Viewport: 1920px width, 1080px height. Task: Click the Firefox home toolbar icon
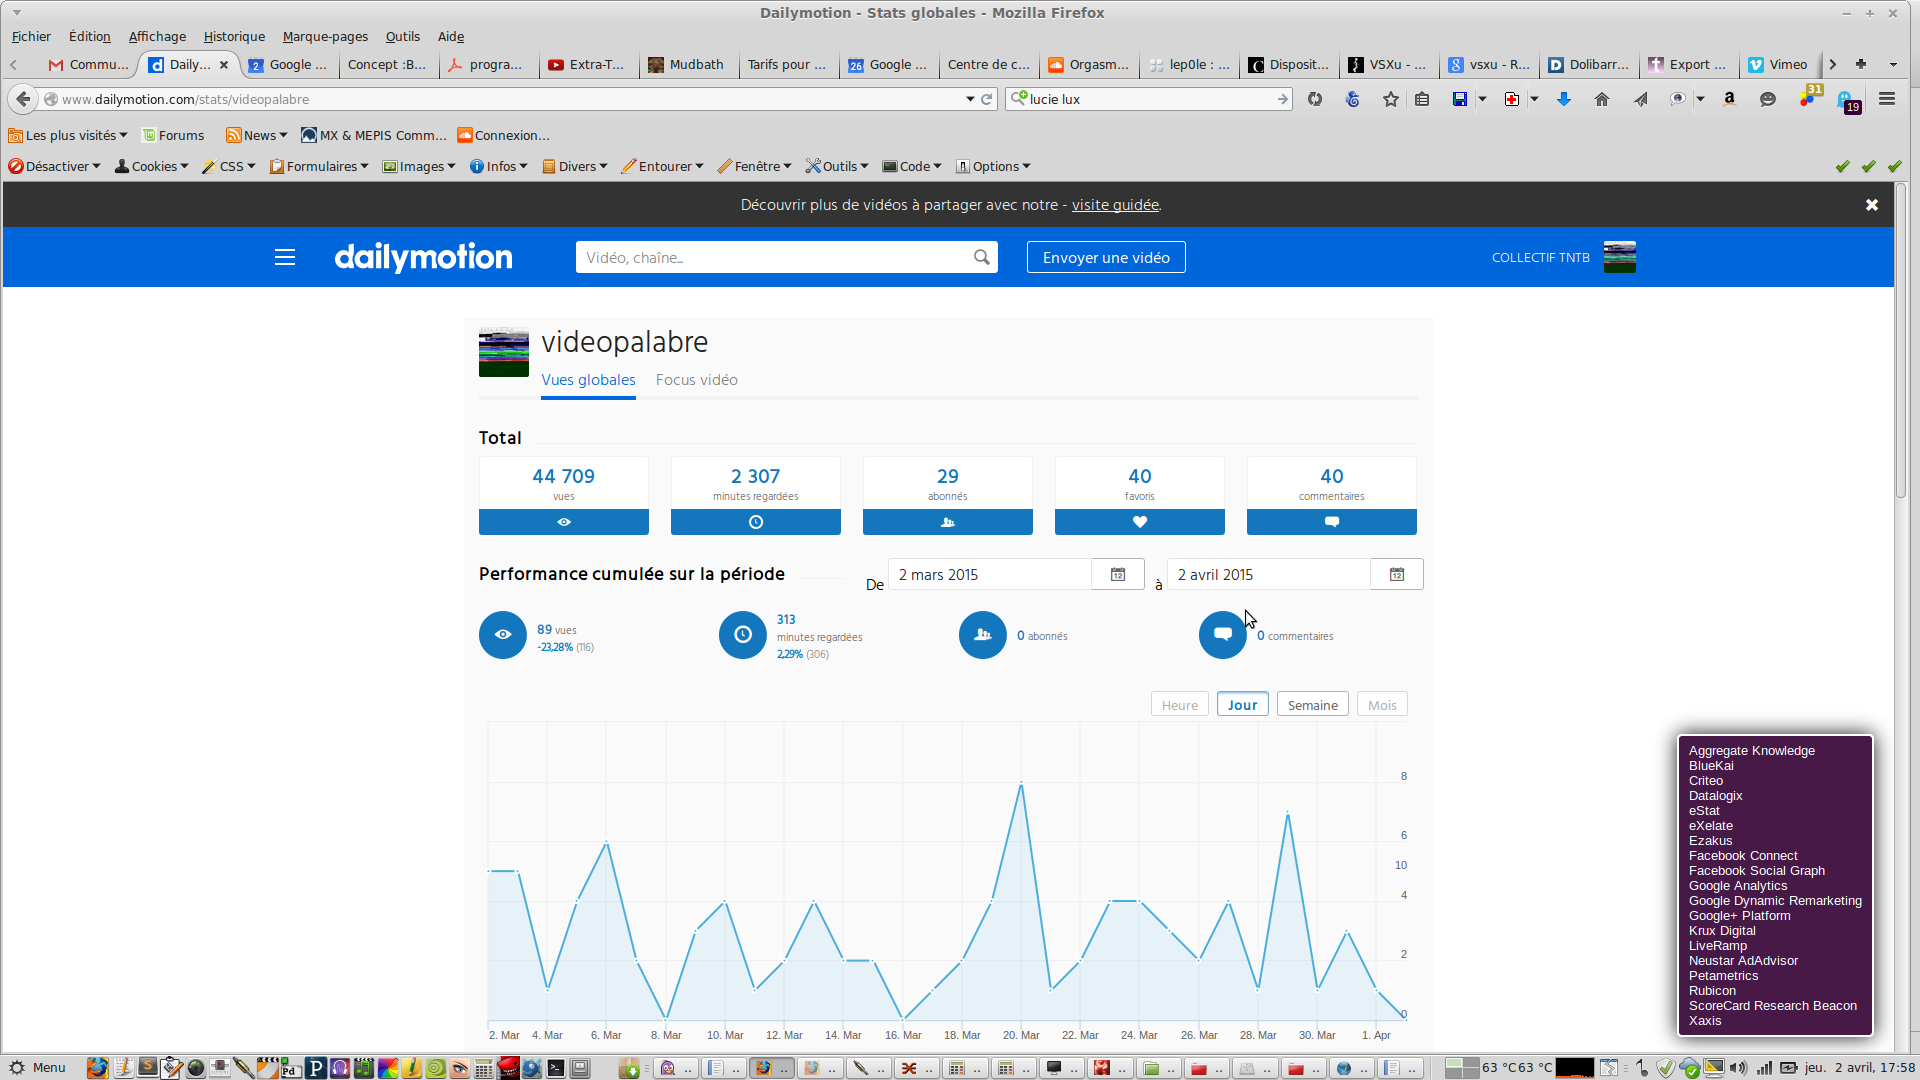point(1602,99)
